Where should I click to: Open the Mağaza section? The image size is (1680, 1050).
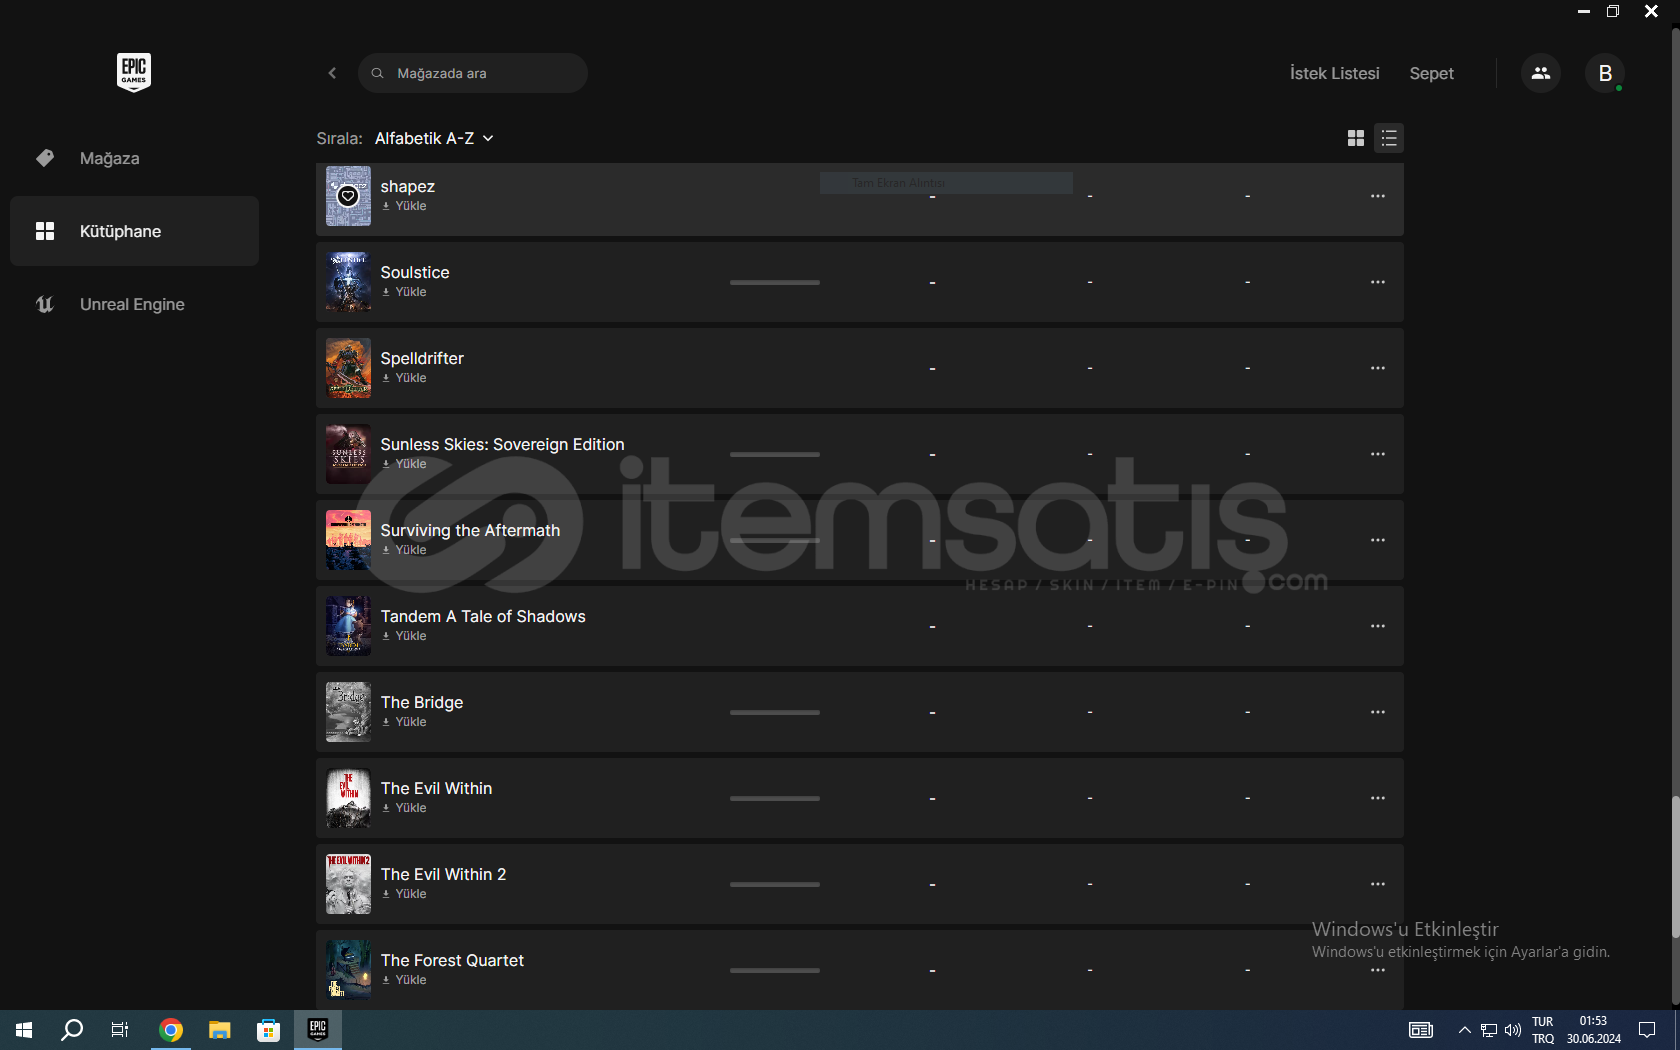134,158
